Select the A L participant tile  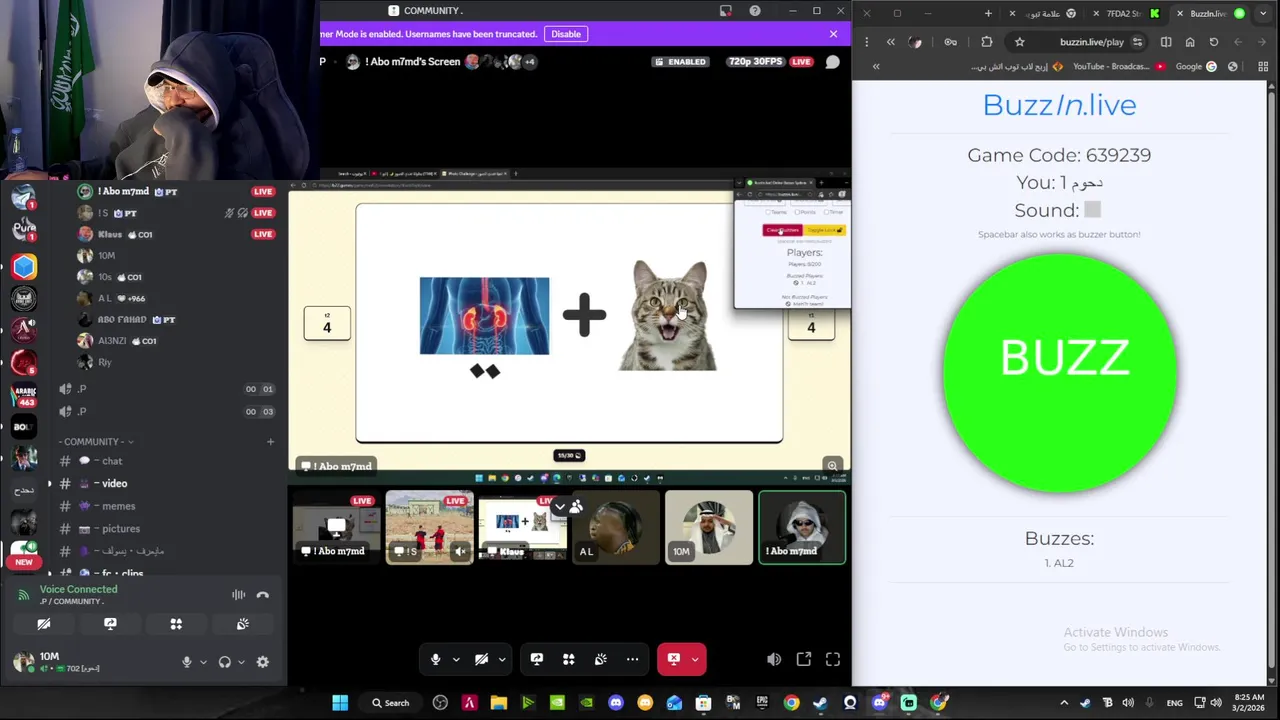tap(615, 527)
